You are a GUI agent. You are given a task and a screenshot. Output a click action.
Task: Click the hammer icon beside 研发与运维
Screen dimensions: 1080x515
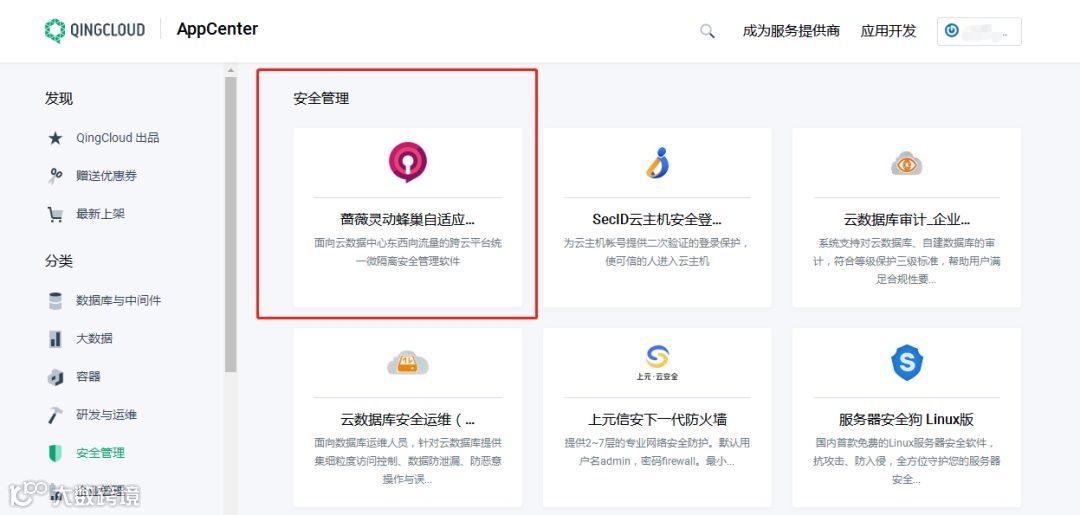tap(55, 415)
